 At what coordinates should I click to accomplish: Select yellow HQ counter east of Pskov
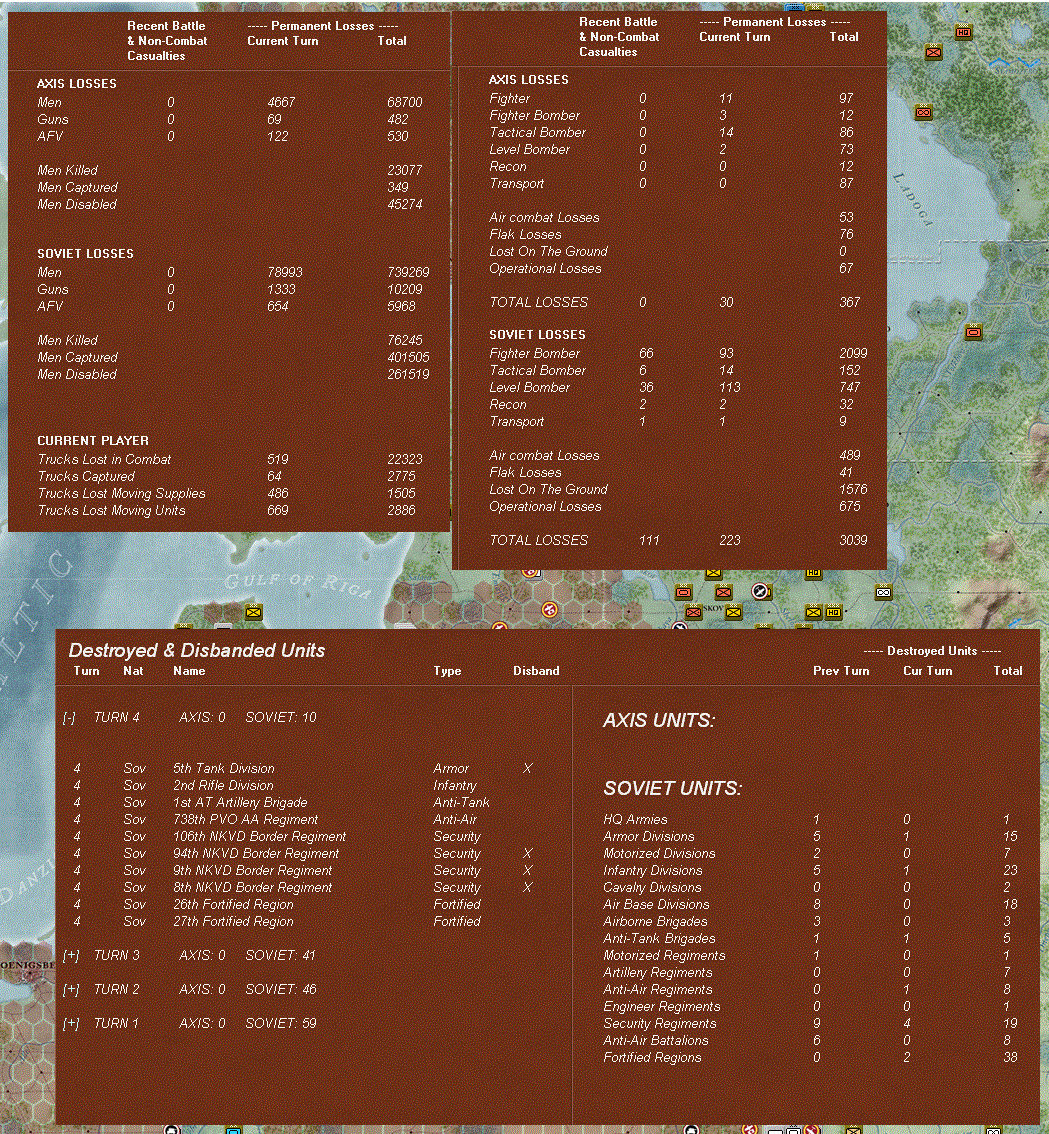pyautogui.click(x=833, y=613)
